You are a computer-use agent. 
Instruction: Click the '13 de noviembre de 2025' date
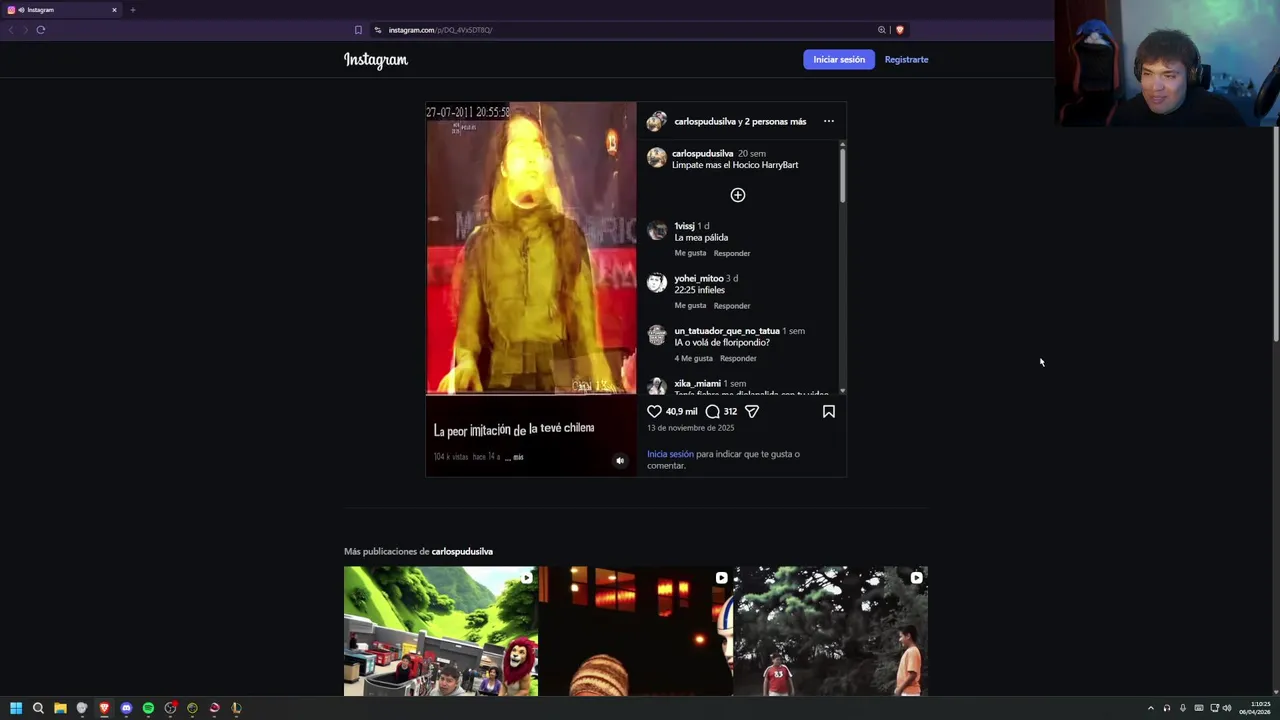690,428
